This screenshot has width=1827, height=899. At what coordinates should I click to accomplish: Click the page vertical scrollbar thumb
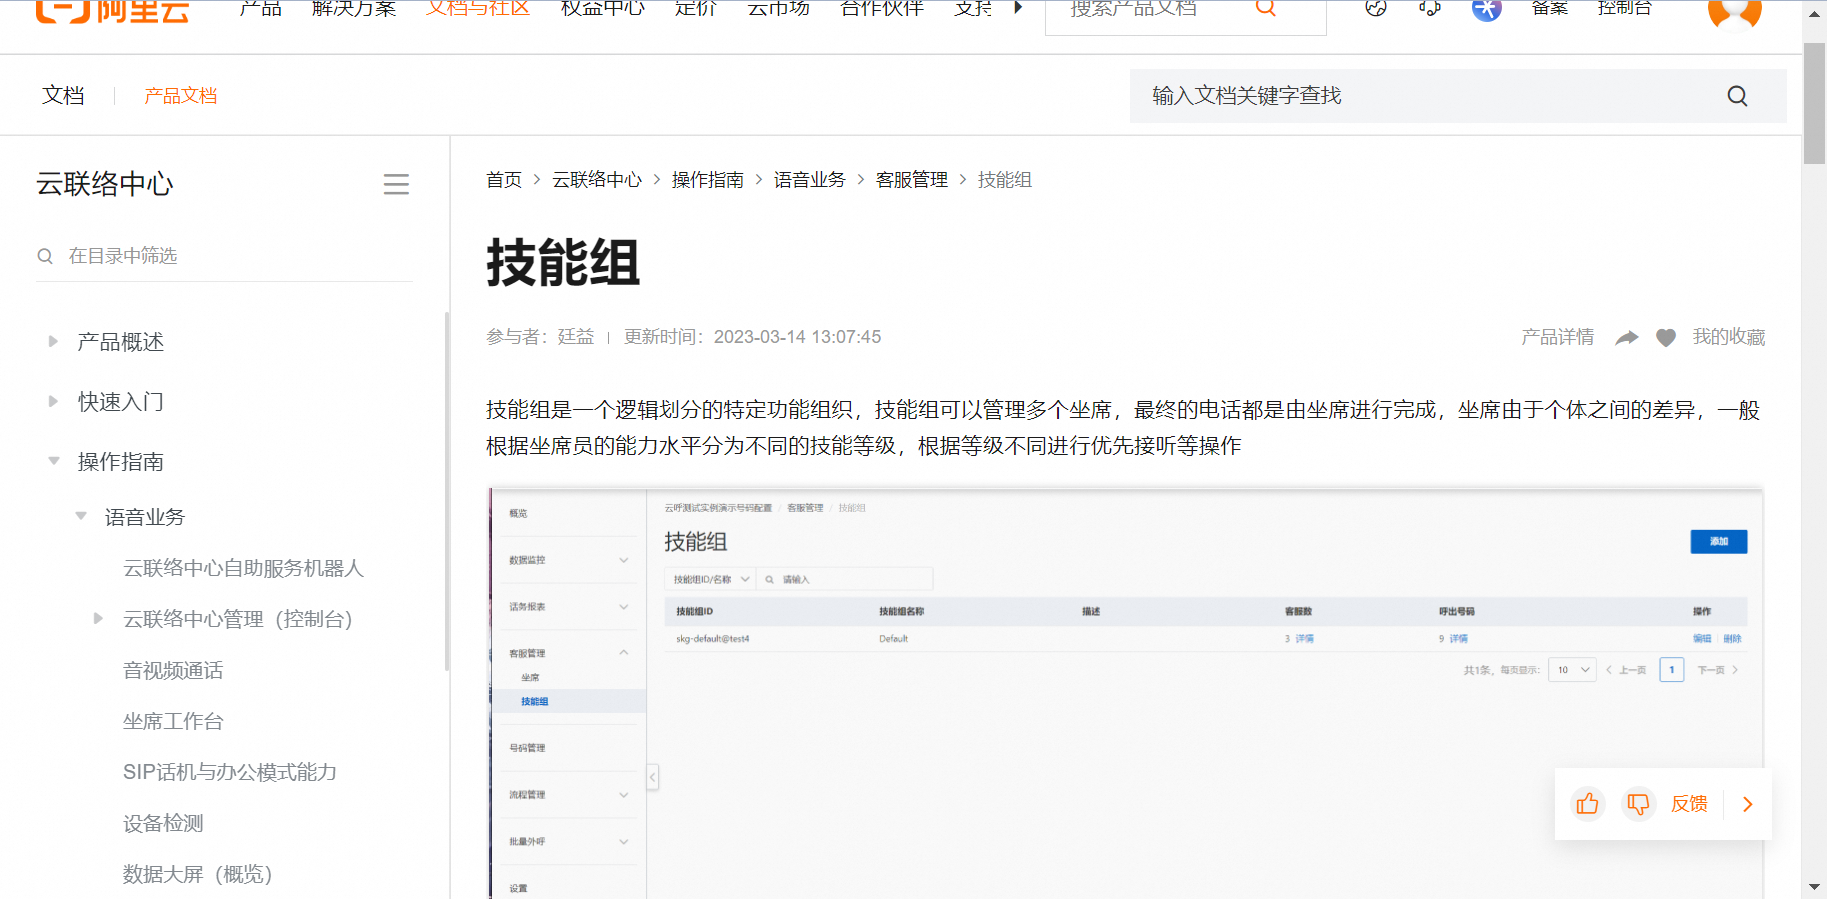coord(1814,103)
